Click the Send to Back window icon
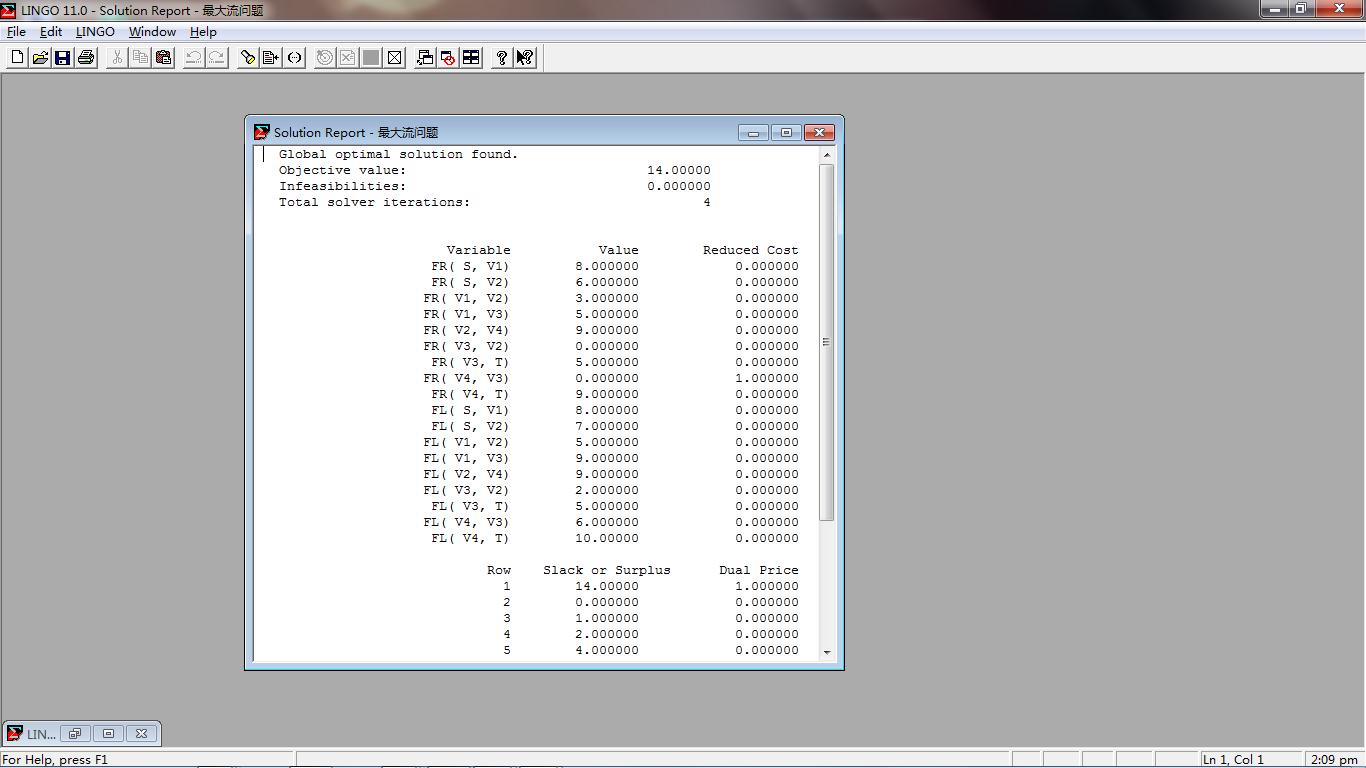 (x=425, y=58)
